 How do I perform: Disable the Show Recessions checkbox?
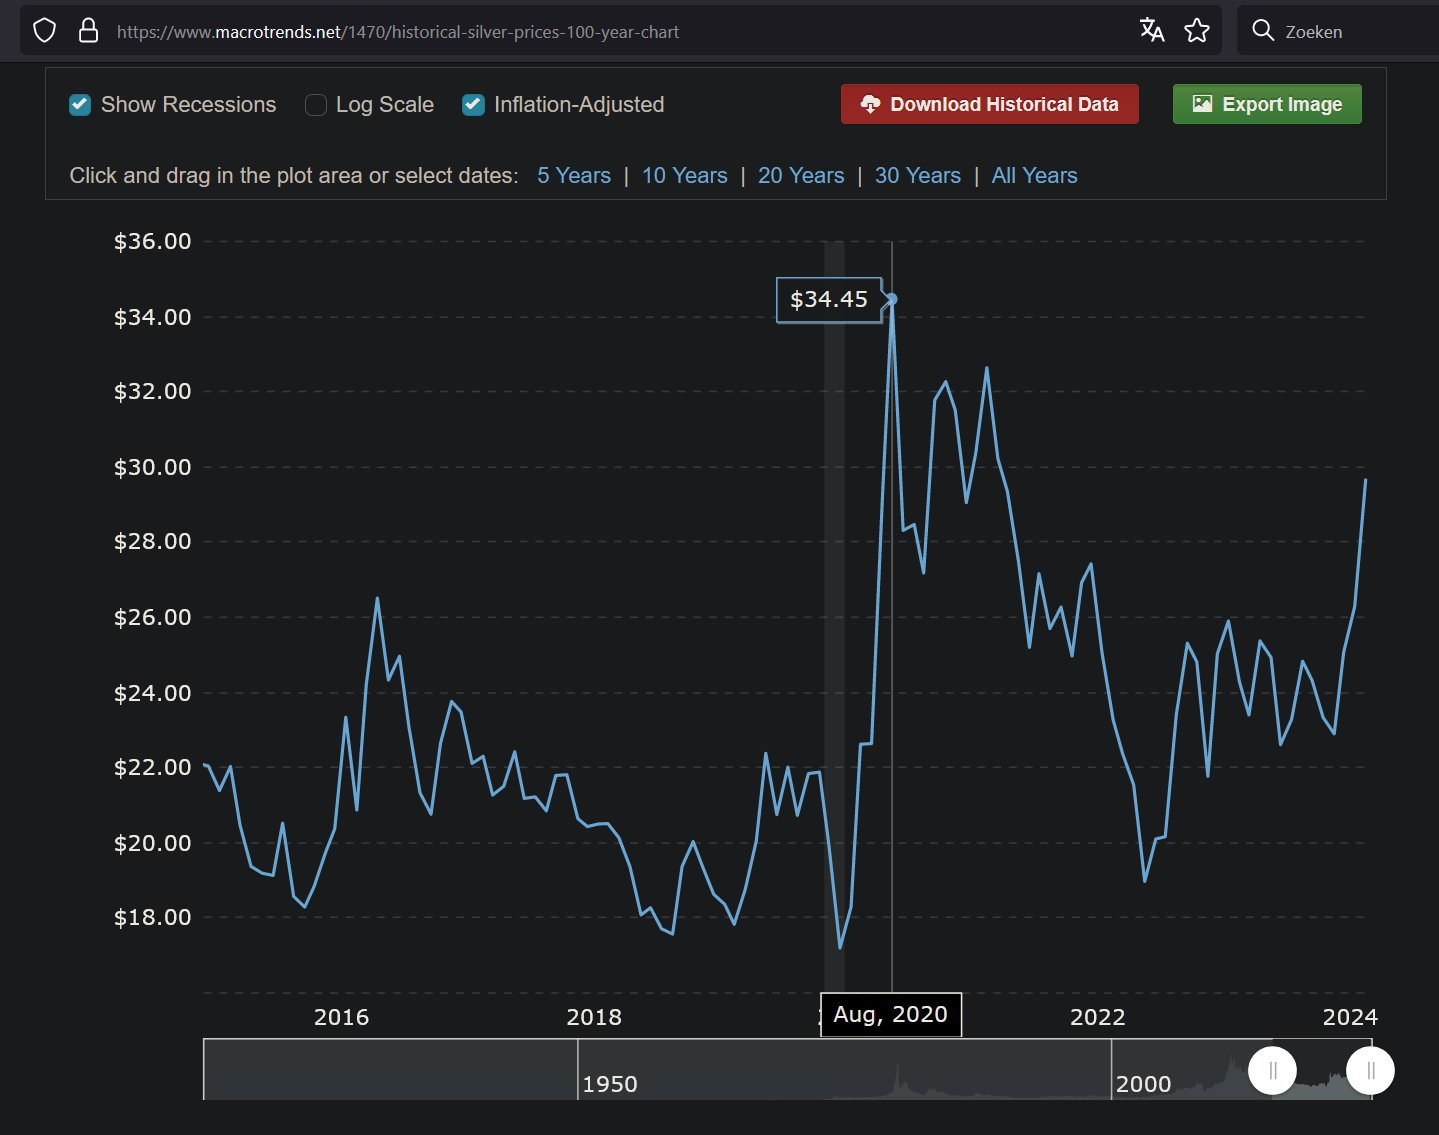[80, 105]
